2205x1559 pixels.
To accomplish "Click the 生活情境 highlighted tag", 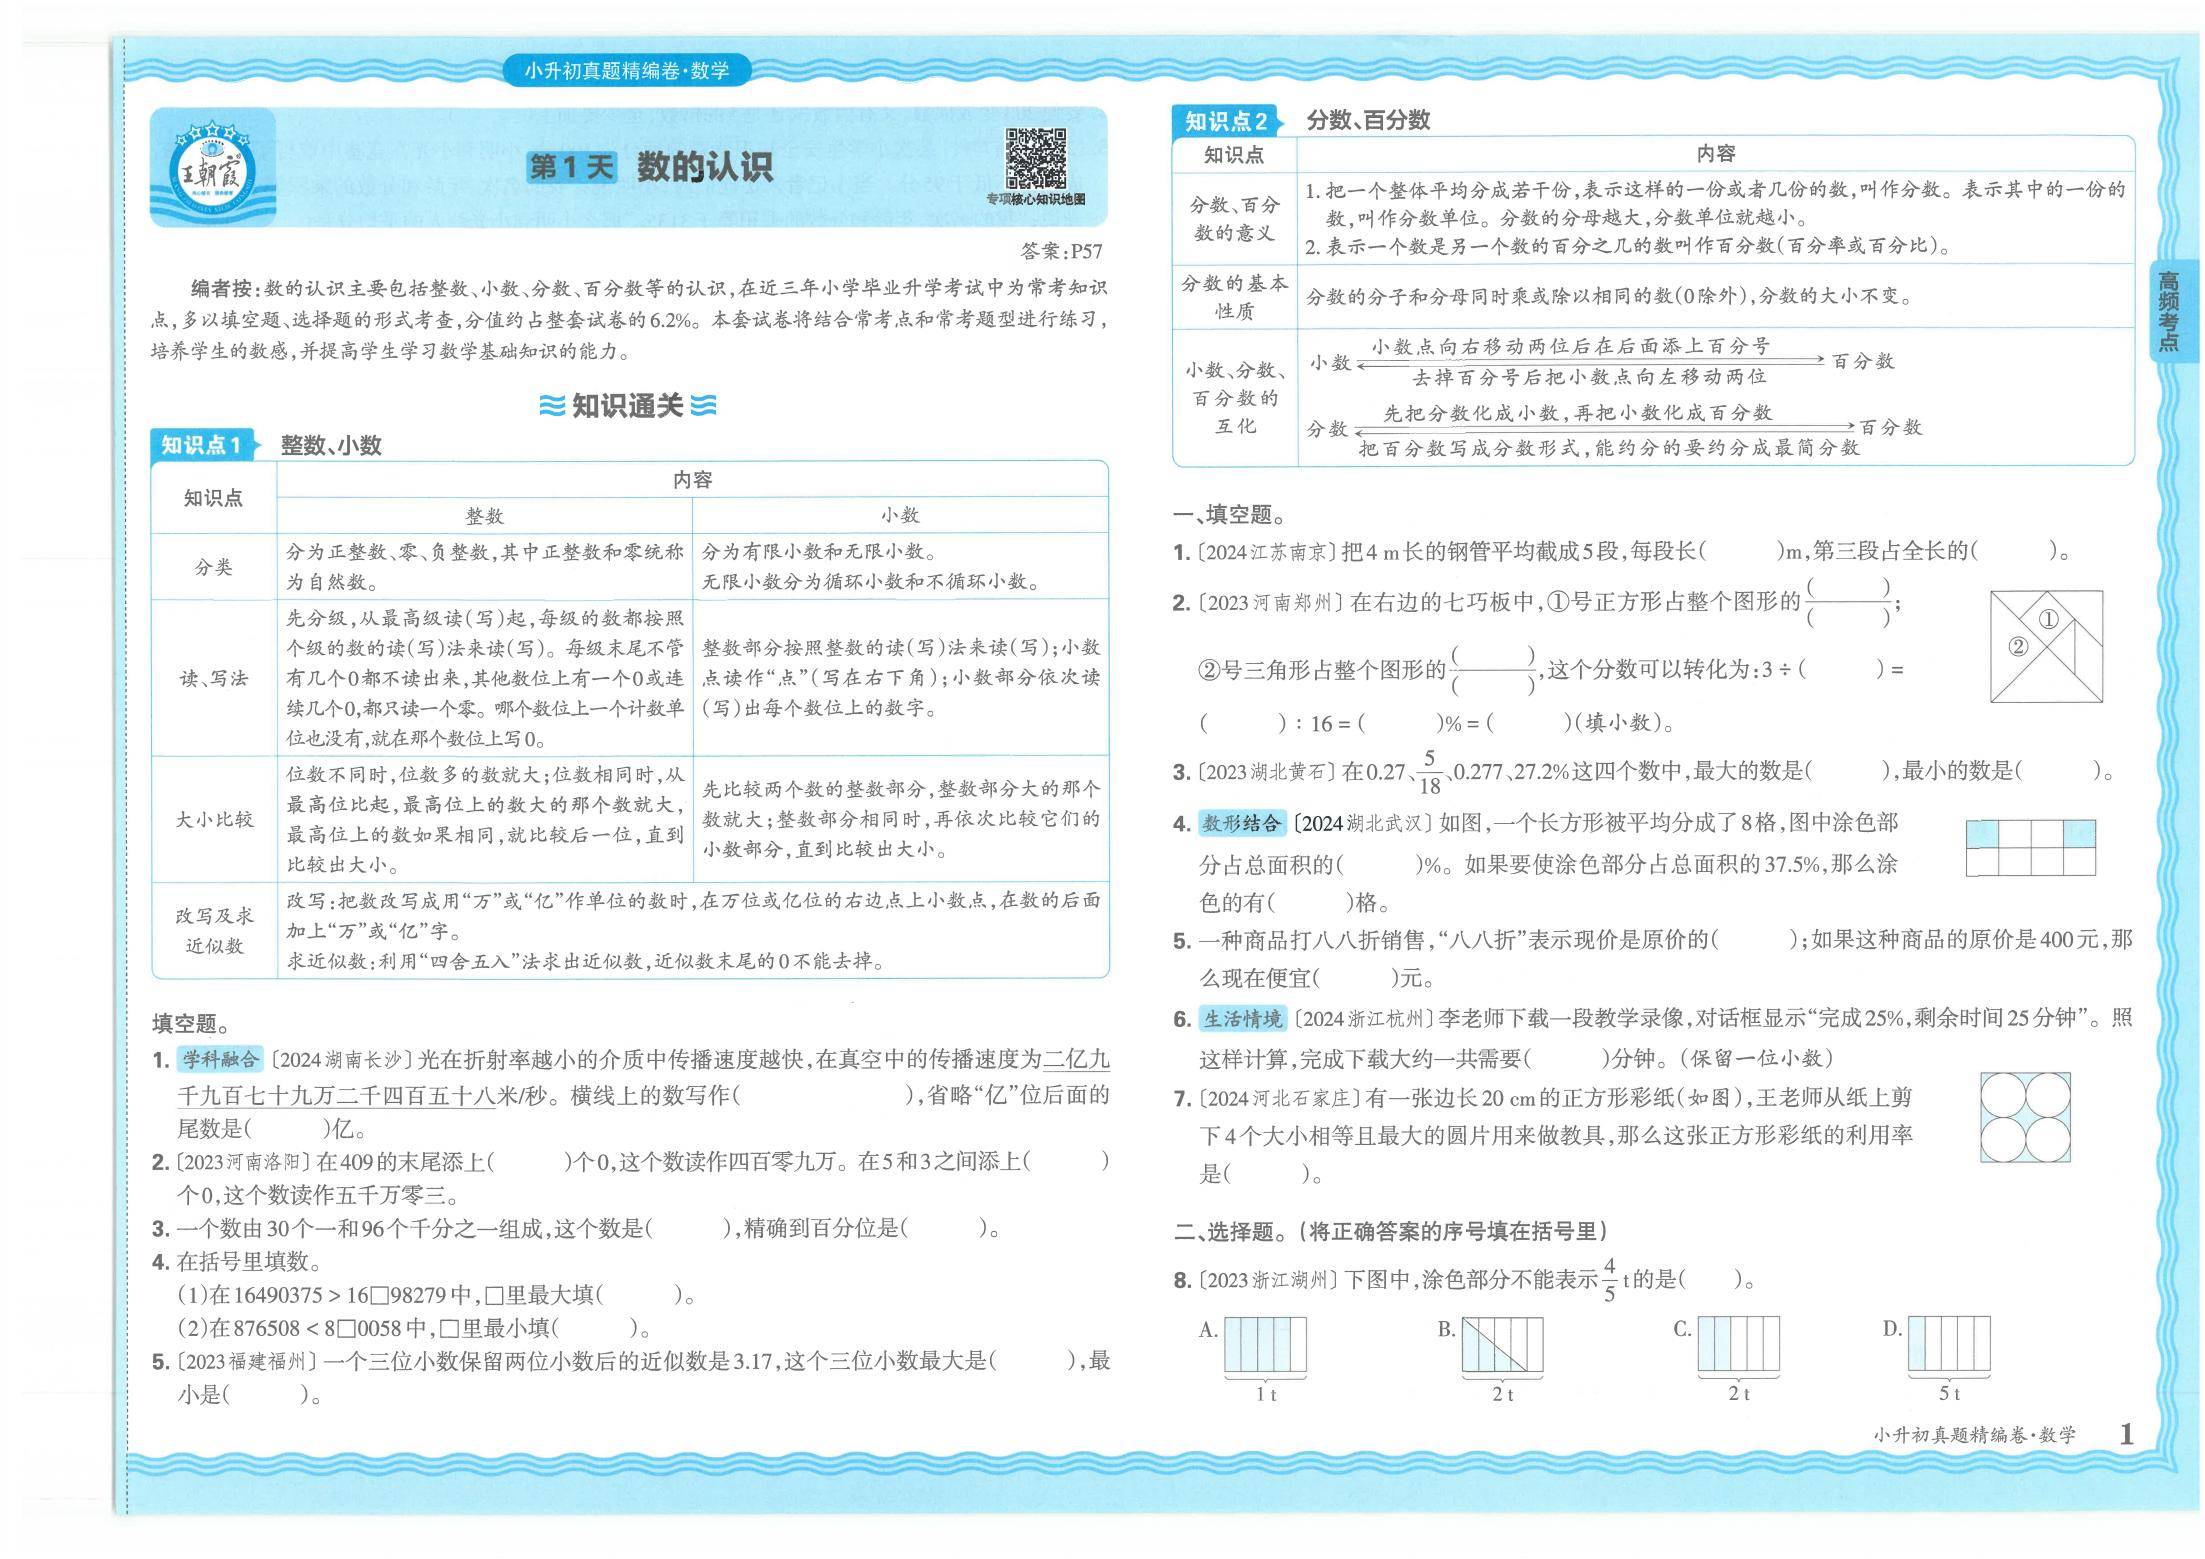I will pyautogui.click(x=1241, y=1019).
